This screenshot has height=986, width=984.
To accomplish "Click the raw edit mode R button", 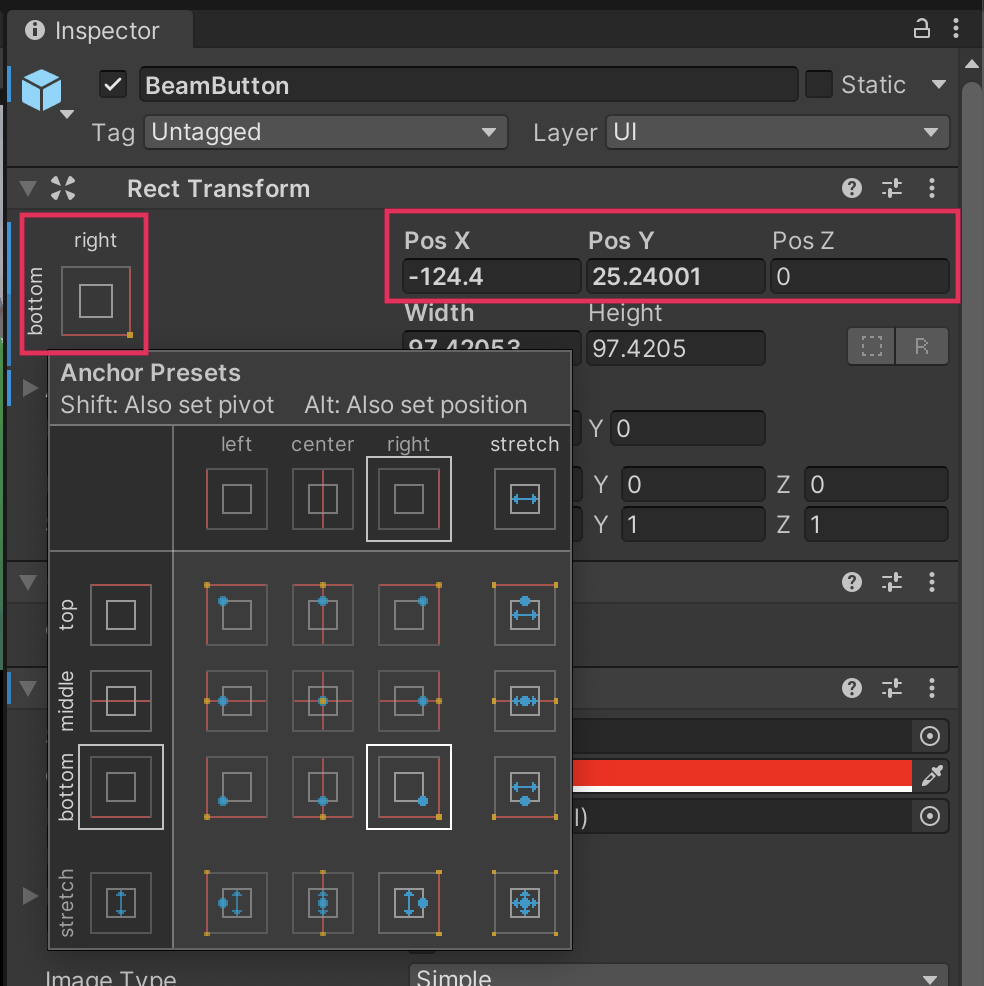I will tap(922, 347).
